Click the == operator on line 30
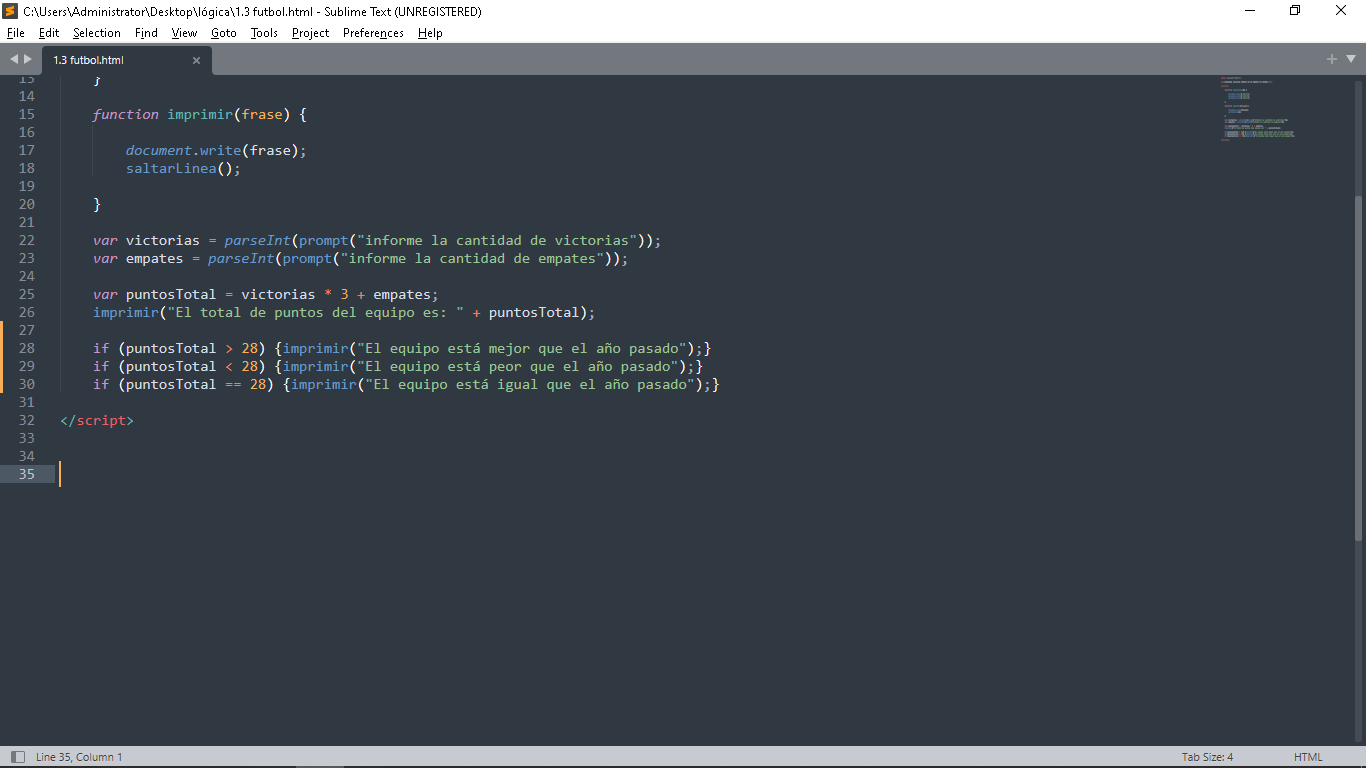Screen dimensions: 1366x768 click(233, 384)
